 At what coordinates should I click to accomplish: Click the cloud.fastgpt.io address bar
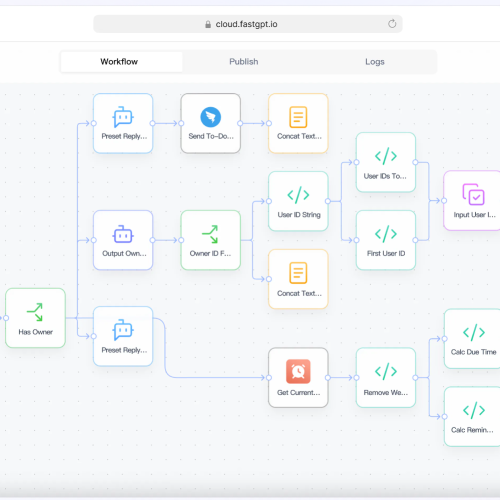point(248,24)
